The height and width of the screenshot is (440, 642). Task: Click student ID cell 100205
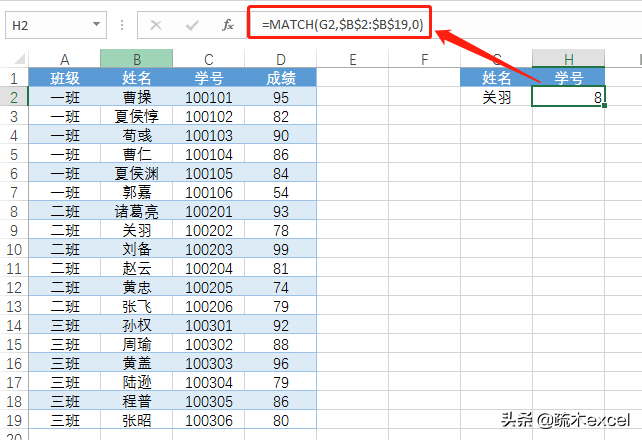[209, 287]
